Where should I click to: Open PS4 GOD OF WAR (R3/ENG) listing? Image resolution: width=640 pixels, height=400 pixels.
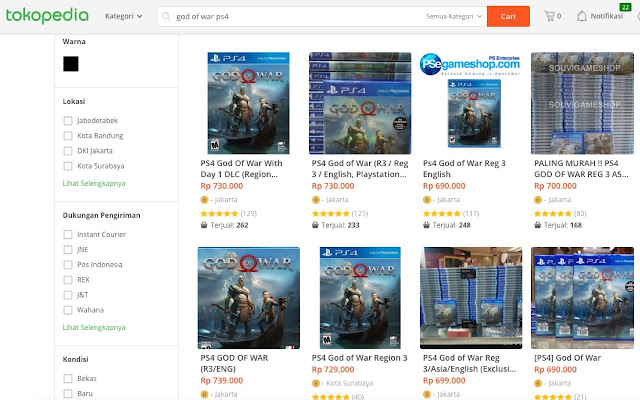(x=234, y=363)
